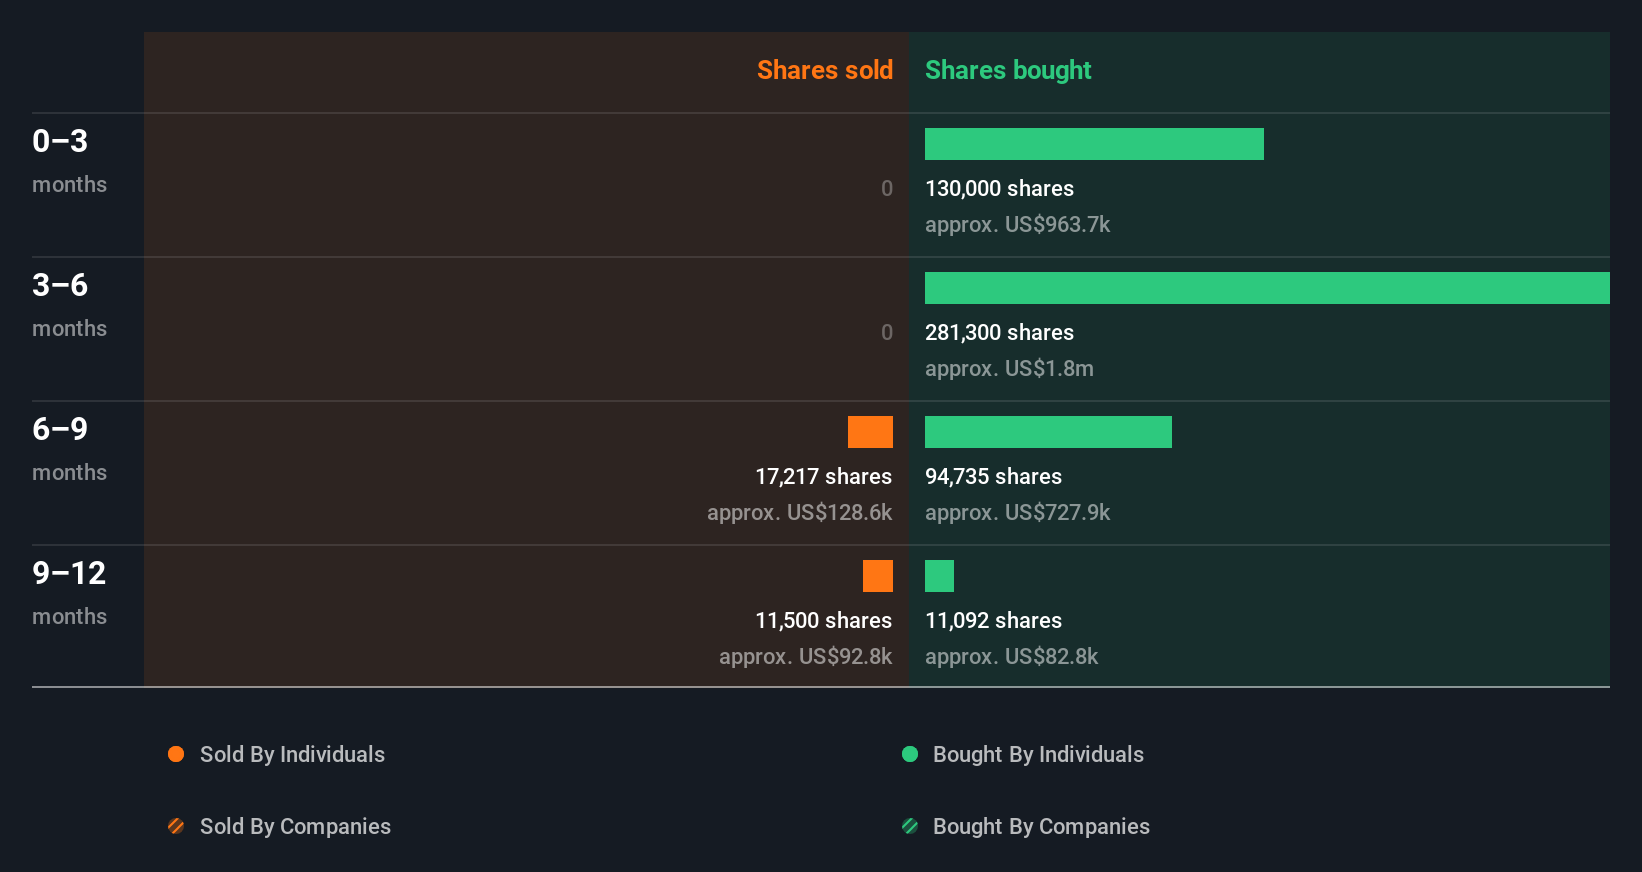This screenshot has height=872, width=1642.
Task: Toggle the Sold By Companies legend label
Action: pyautogui.click(x=295, y=827)
